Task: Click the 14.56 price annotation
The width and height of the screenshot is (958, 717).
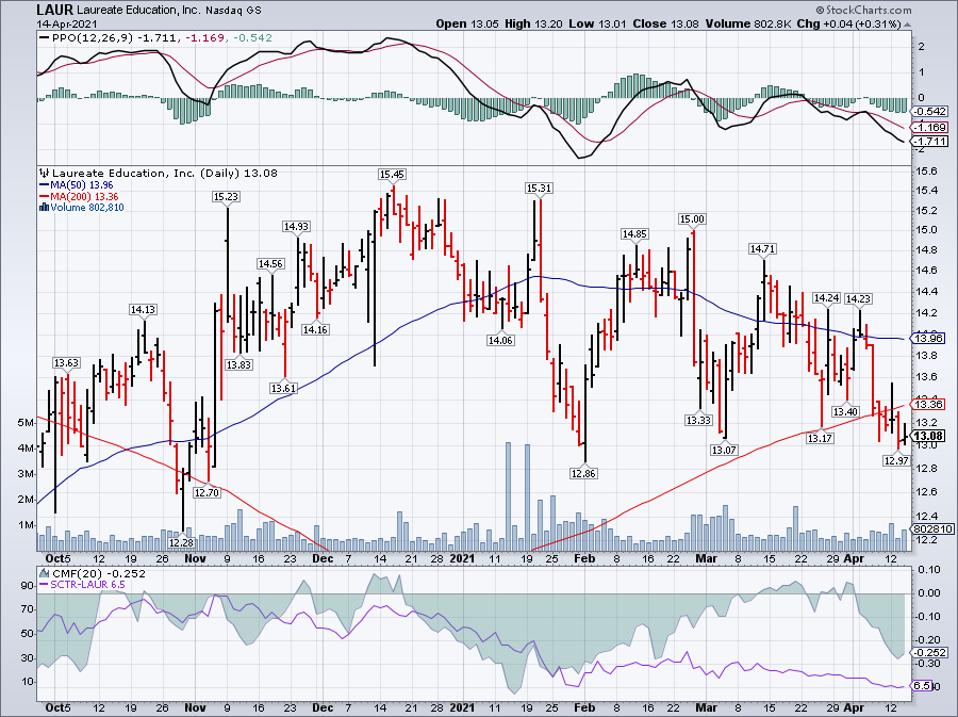Action: pyautogui.click(x=271, y=264)
